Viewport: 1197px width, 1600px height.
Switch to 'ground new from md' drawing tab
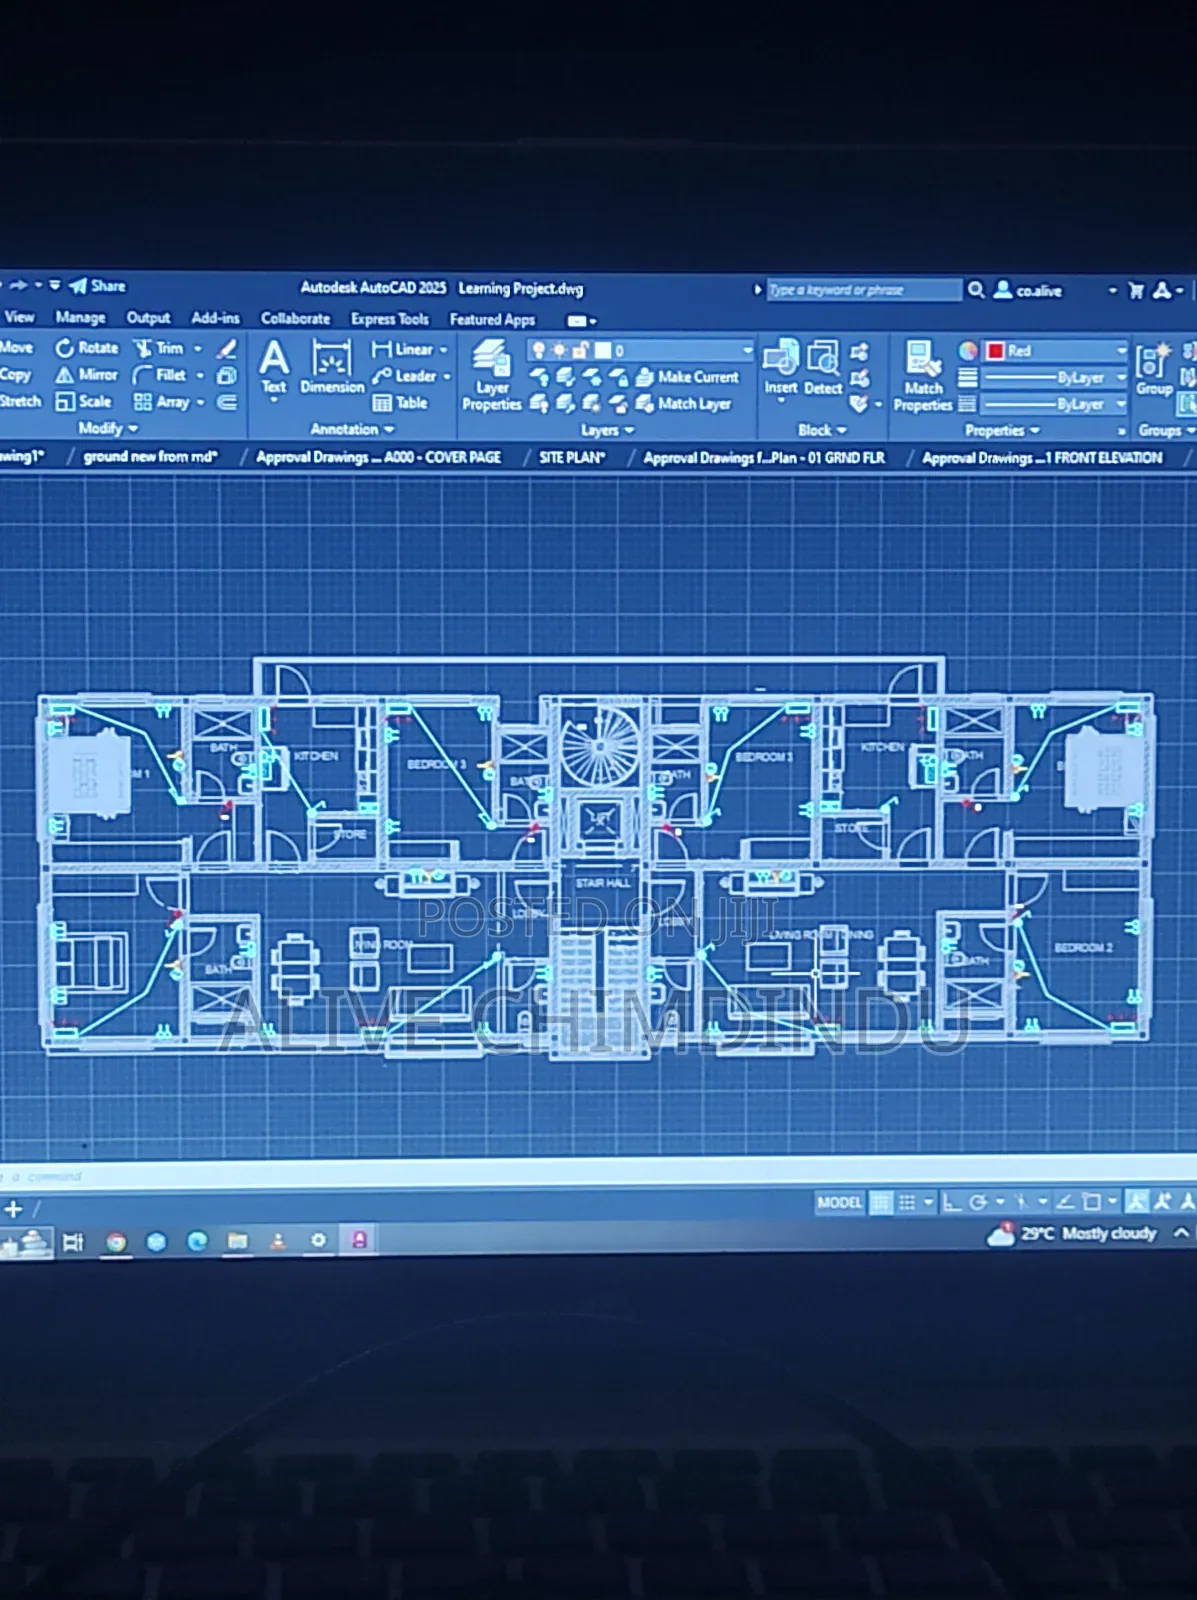tap(150, 456)
